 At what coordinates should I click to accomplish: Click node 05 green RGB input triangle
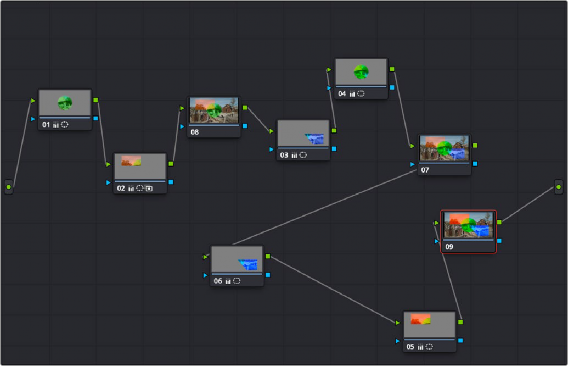click(398, 323)
